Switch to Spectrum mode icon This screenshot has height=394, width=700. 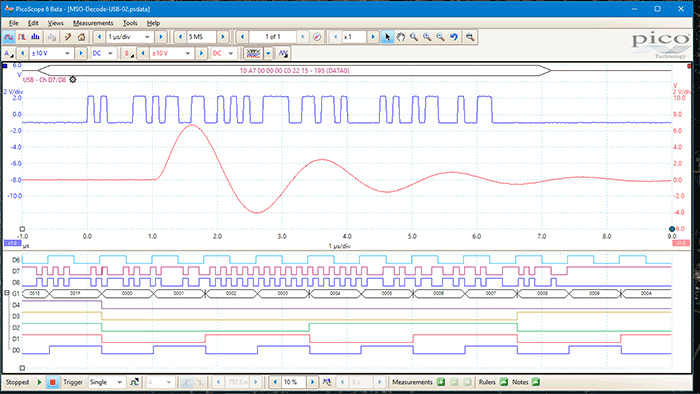pyautogui.click(x=35, y=37)
